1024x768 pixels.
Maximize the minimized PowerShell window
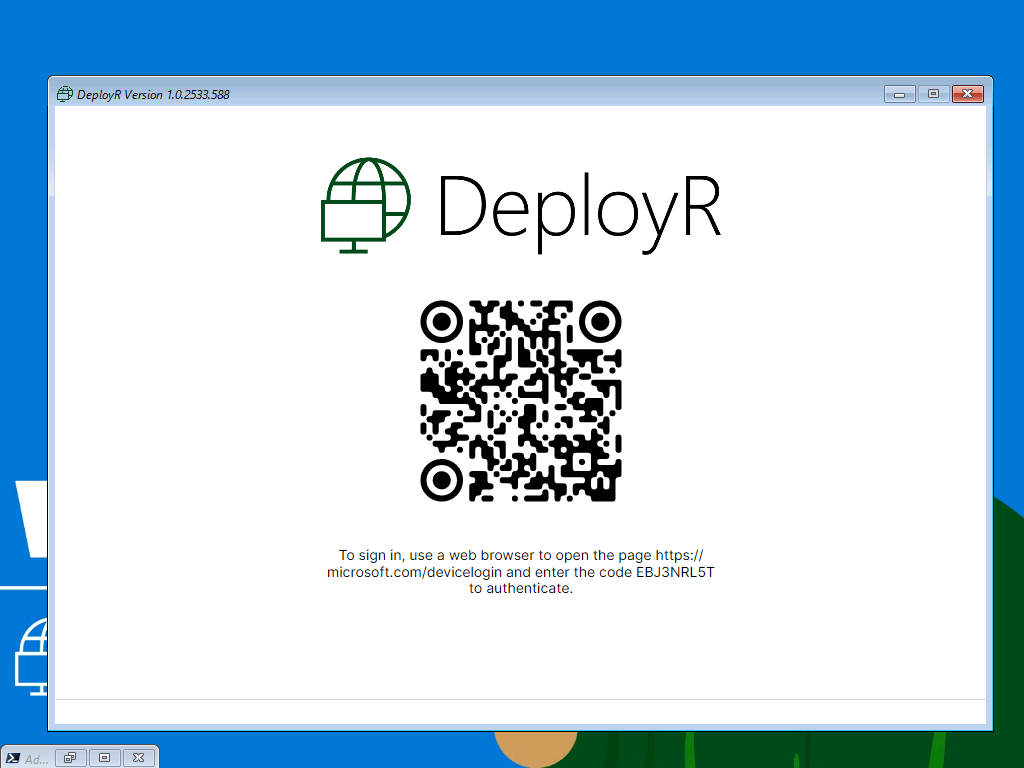[x=105, y=758]
